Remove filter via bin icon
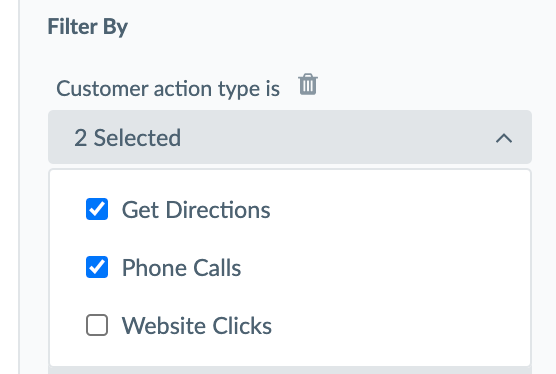Screen dimensions: 556x374 tap(308, 84)
